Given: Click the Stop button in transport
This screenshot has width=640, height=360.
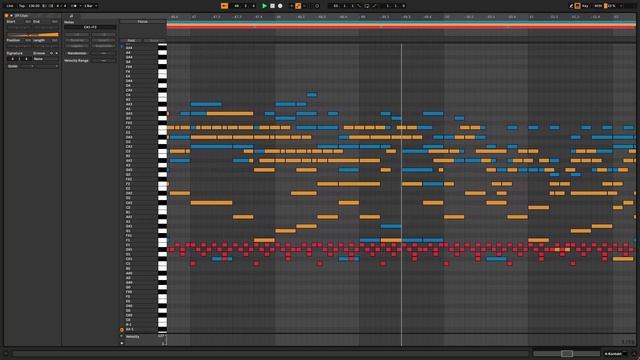Looking at the screenshot, I should (272, 6).
